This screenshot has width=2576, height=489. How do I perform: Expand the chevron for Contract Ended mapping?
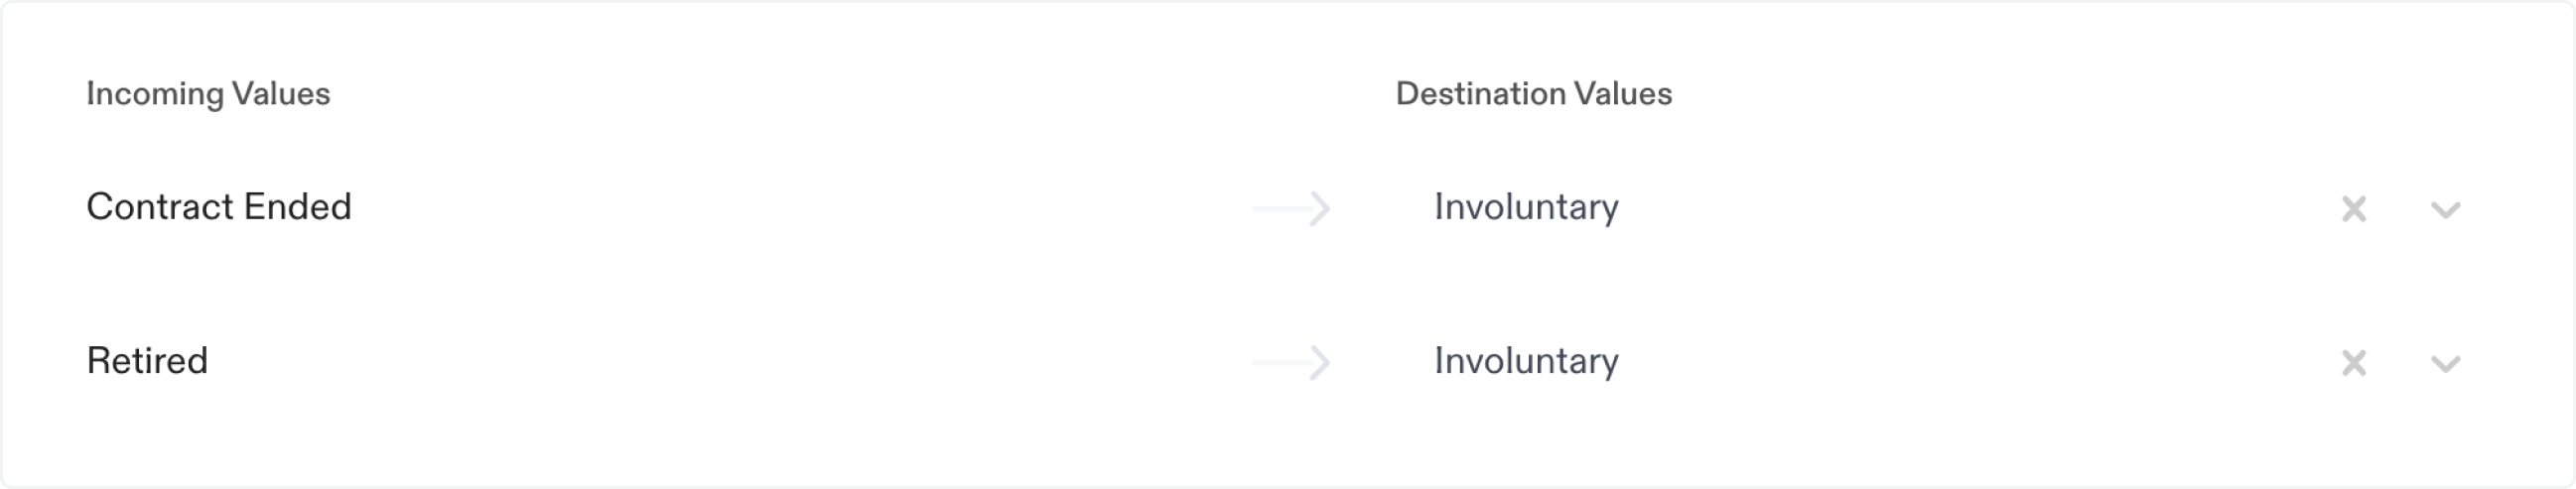[2445, 210]
